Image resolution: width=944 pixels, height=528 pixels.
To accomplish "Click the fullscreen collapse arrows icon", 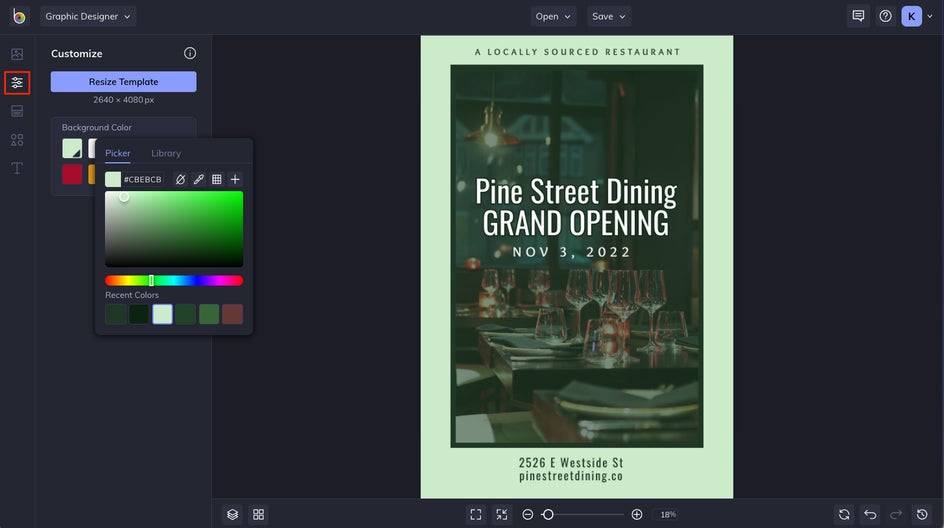I will coord(502,514).
